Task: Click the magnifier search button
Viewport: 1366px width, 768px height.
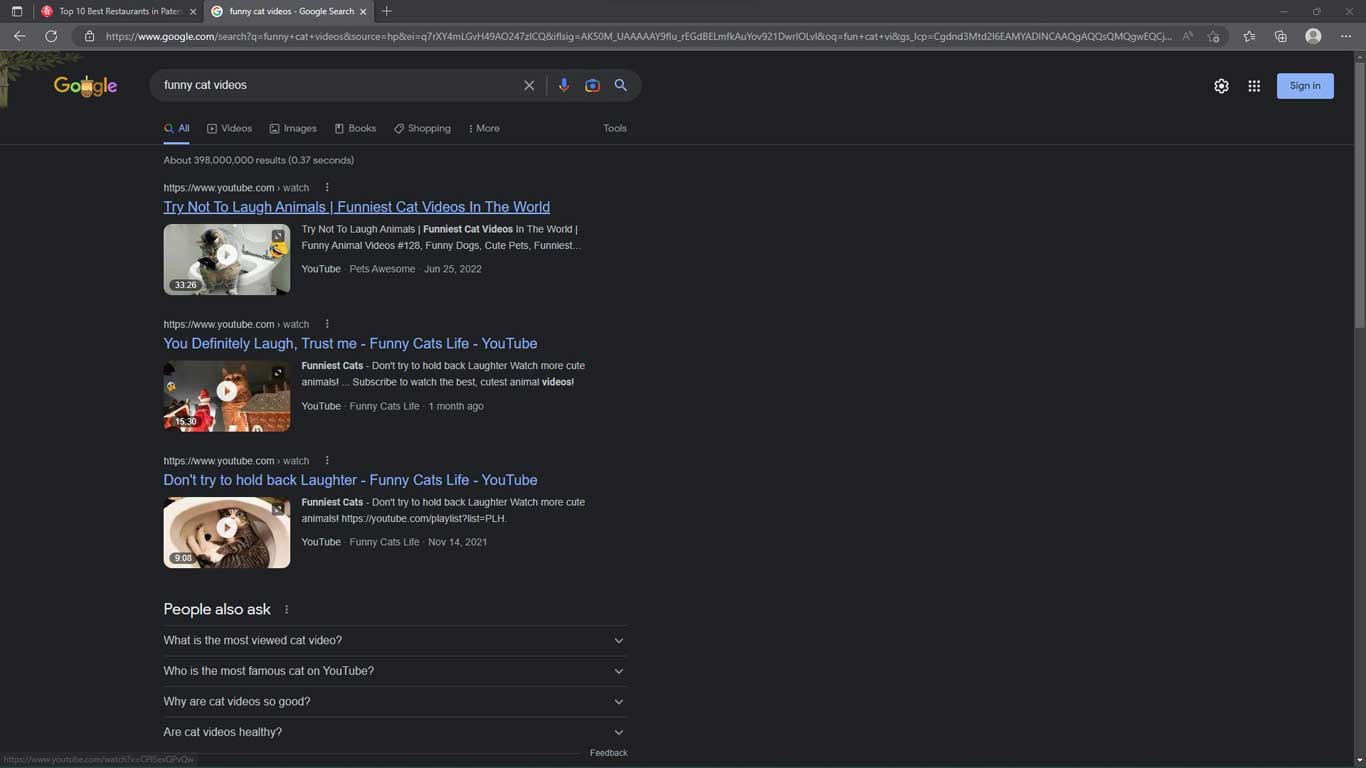Action: [621, 85]
